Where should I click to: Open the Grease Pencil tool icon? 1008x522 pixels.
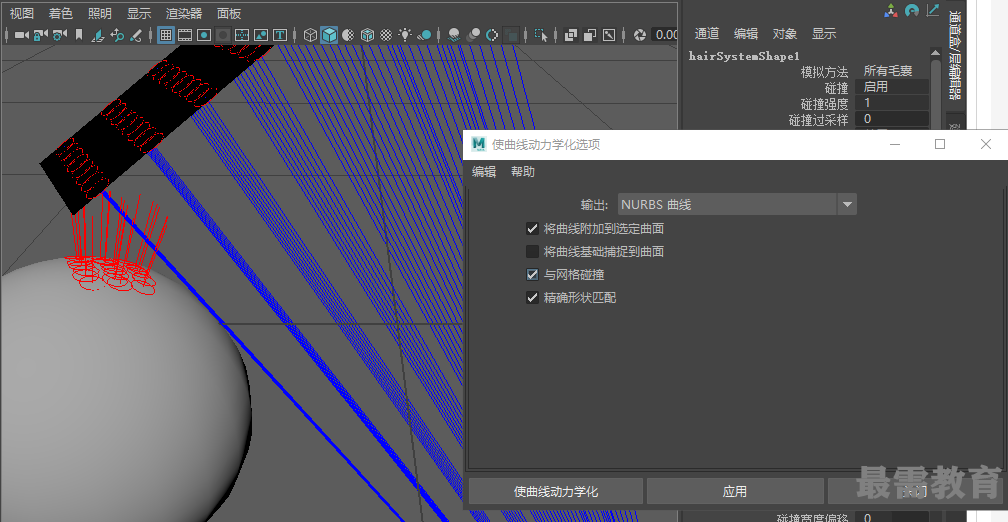(136, 35)
